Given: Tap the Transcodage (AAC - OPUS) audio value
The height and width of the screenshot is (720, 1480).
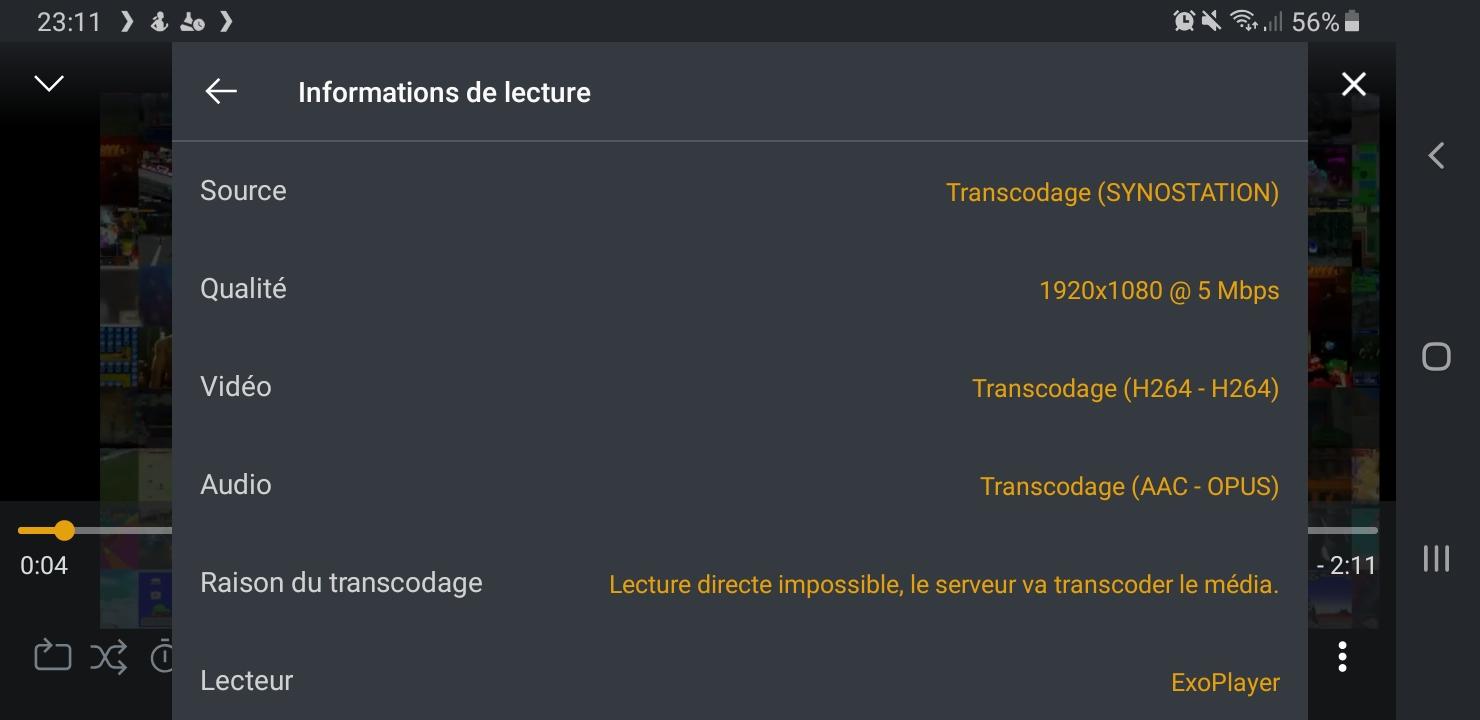Looking at the screenshot, I should 1129,487.
